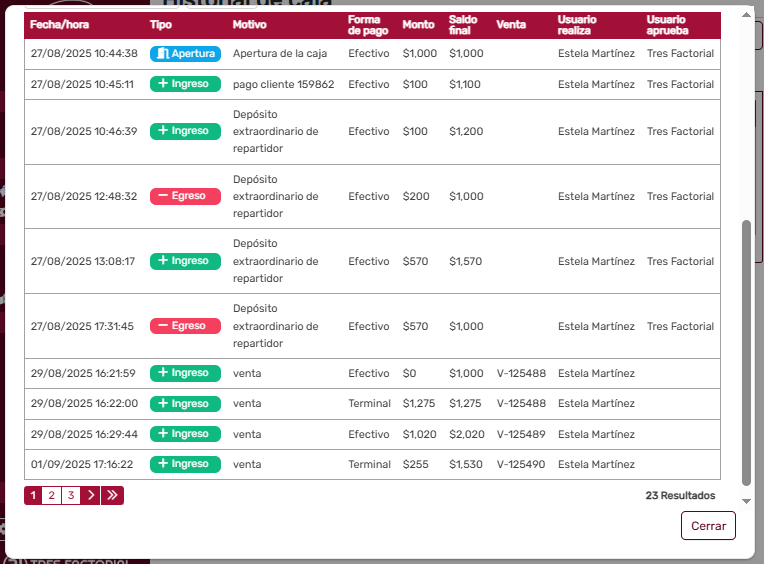Click scrollbar down arrow at bottom right
This screenshot has height=564, width=764.
745,500
